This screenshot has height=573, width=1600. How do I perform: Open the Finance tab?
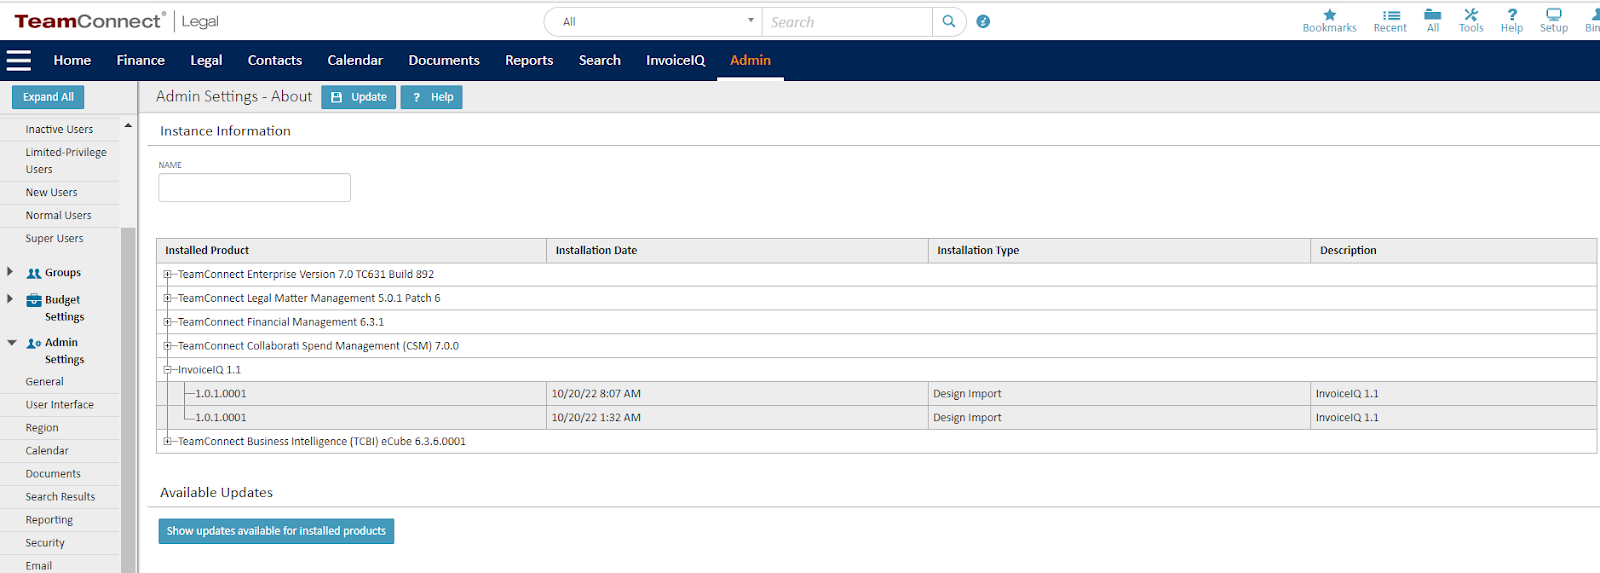(x=140, y=61)
